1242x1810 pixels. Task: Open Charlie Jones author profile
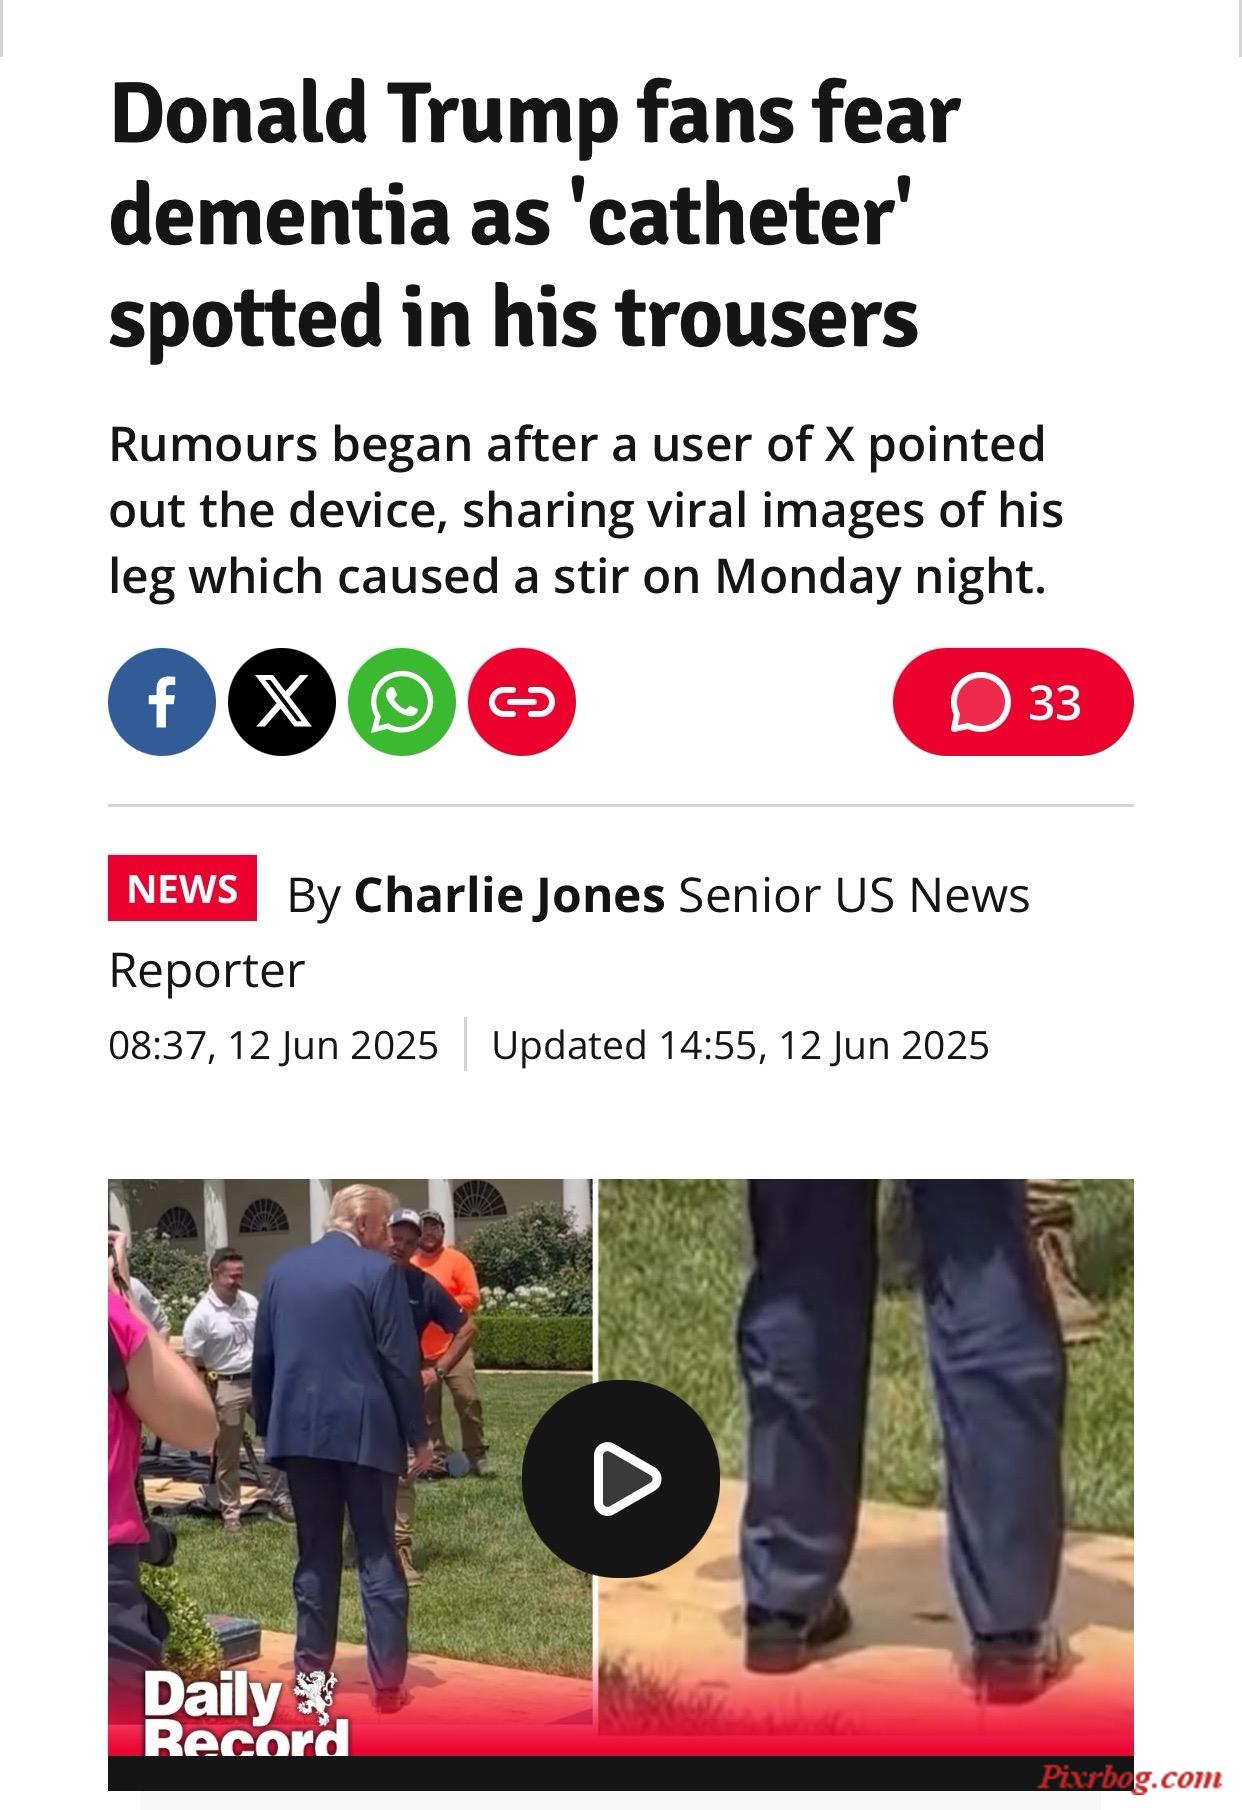[x=509, y=894]
